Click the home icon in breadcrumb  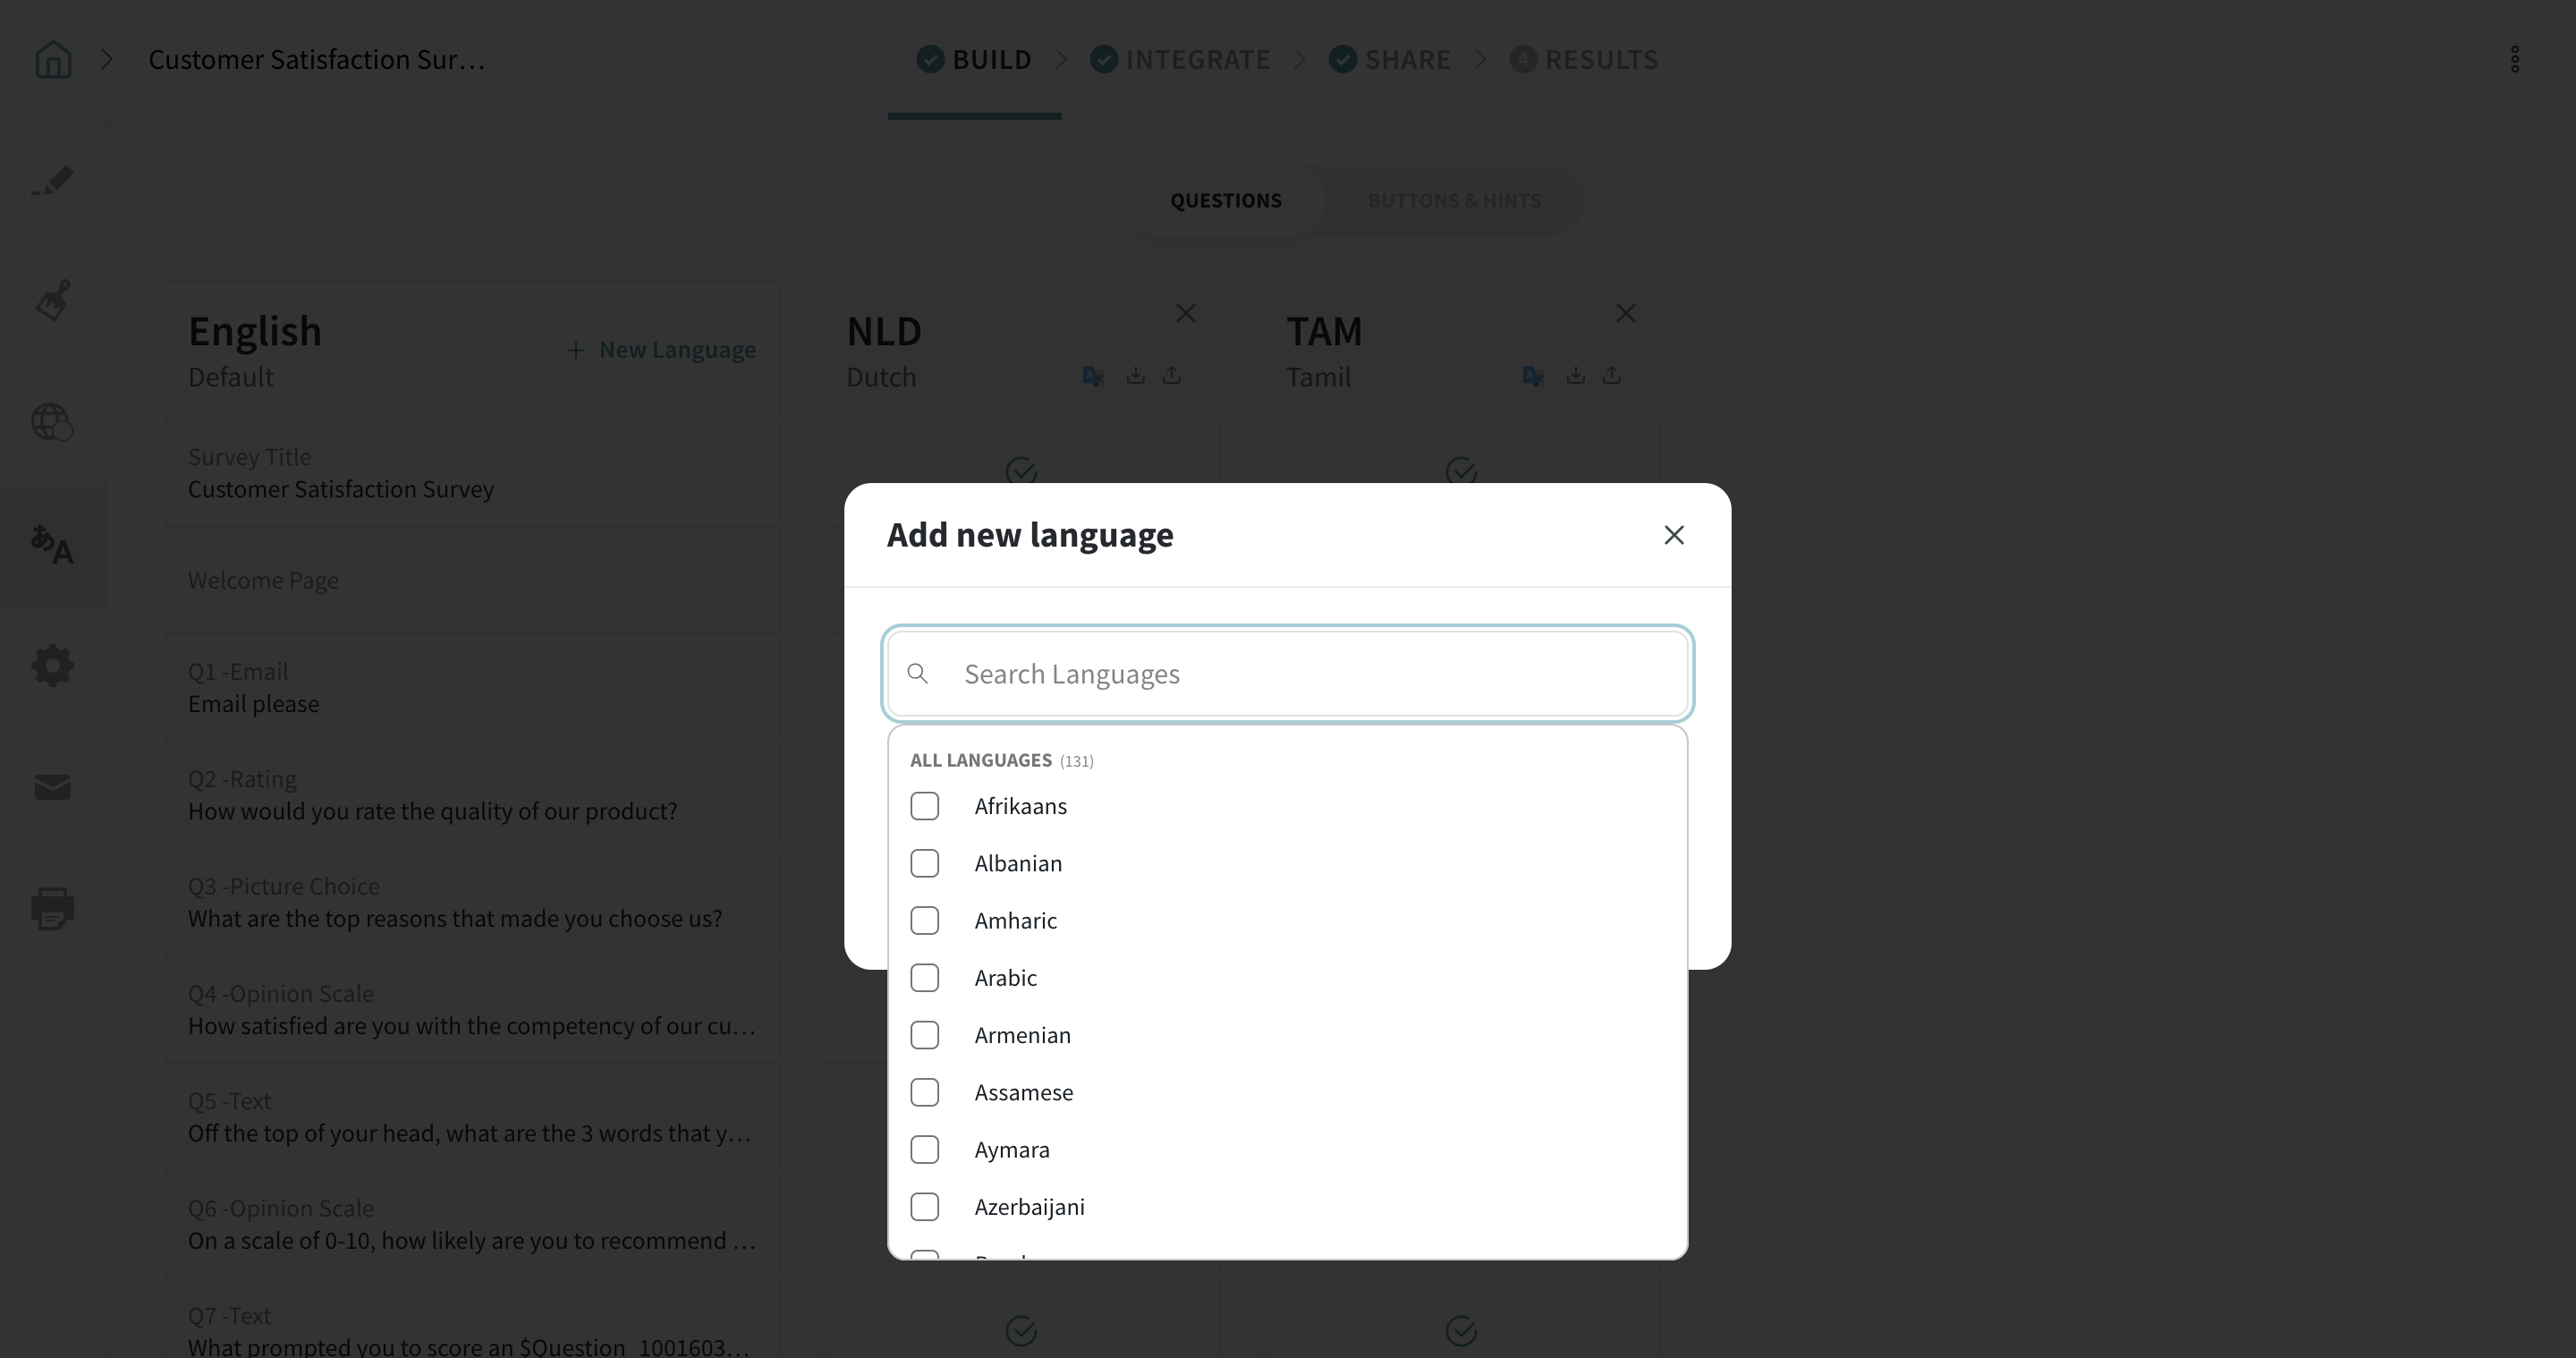point(53,60)
